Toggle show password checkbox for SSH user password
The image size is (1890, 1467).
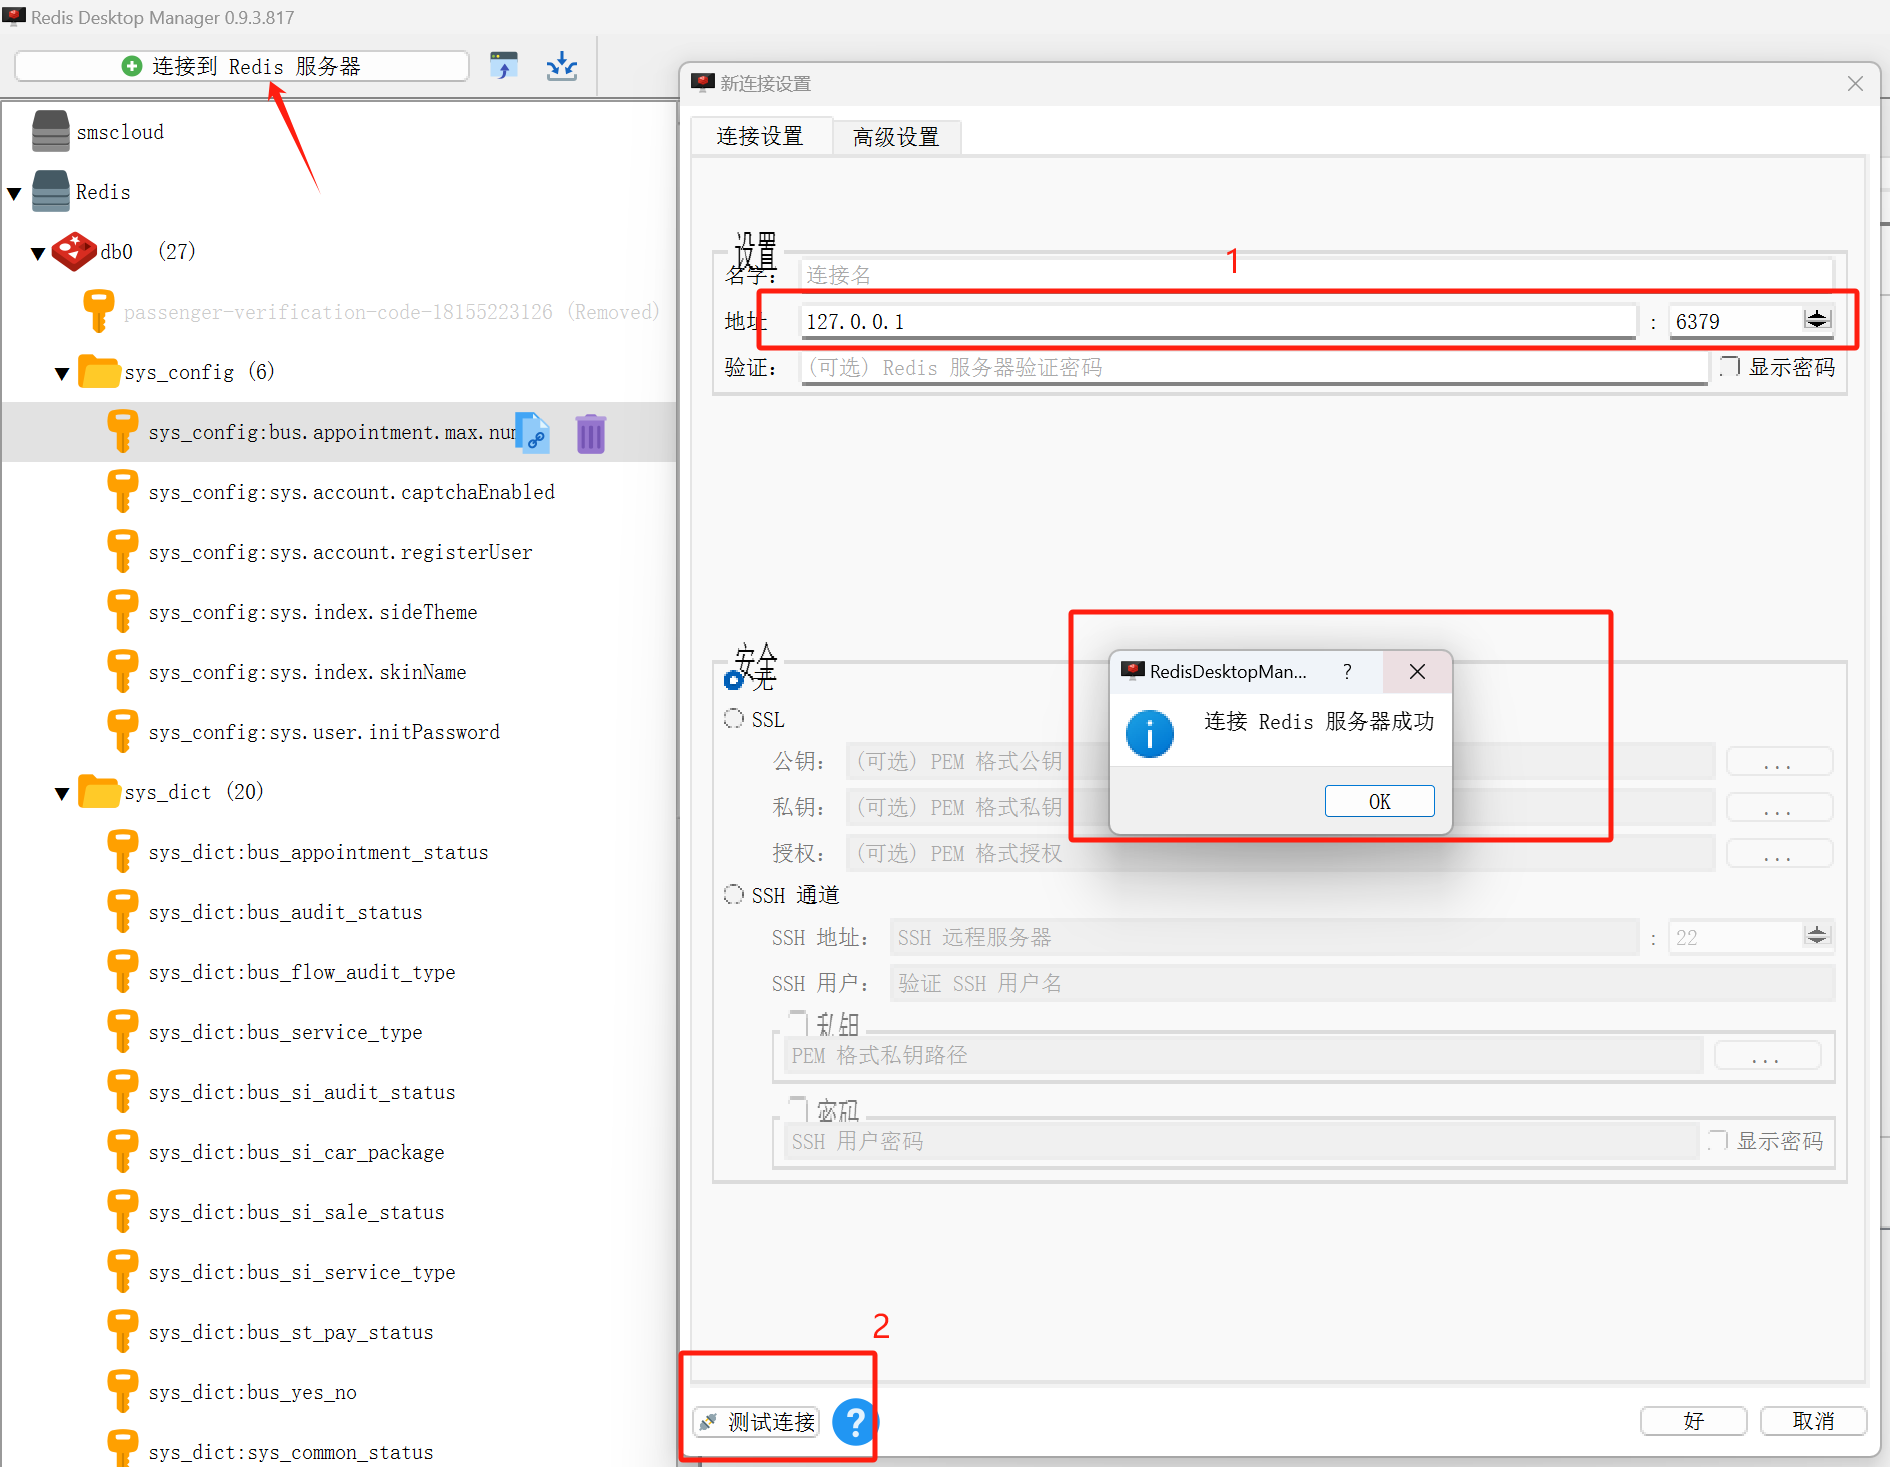point(1718,1140)
